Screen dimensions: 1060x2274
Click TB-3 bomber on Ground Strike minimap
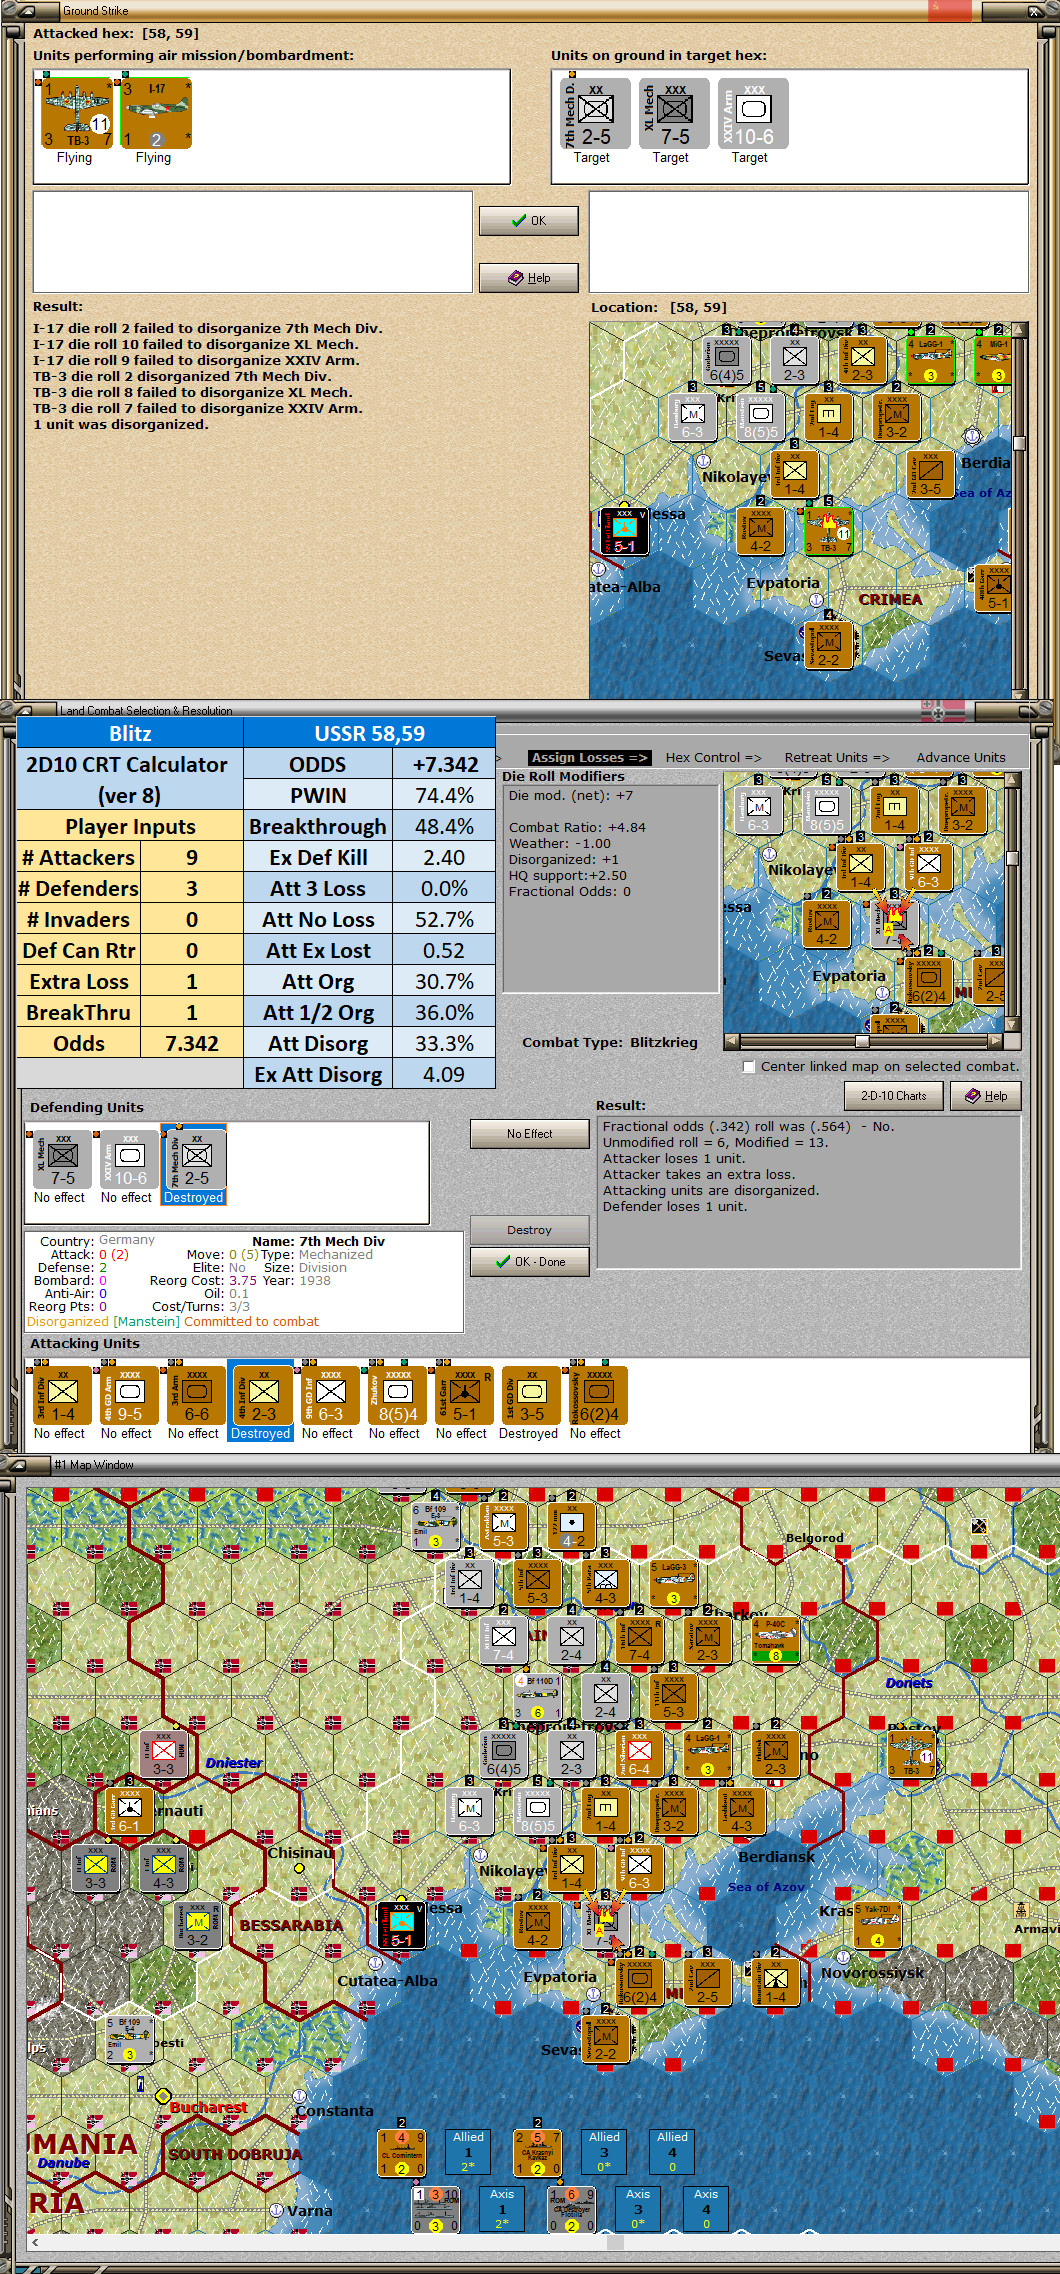point(828,532)
